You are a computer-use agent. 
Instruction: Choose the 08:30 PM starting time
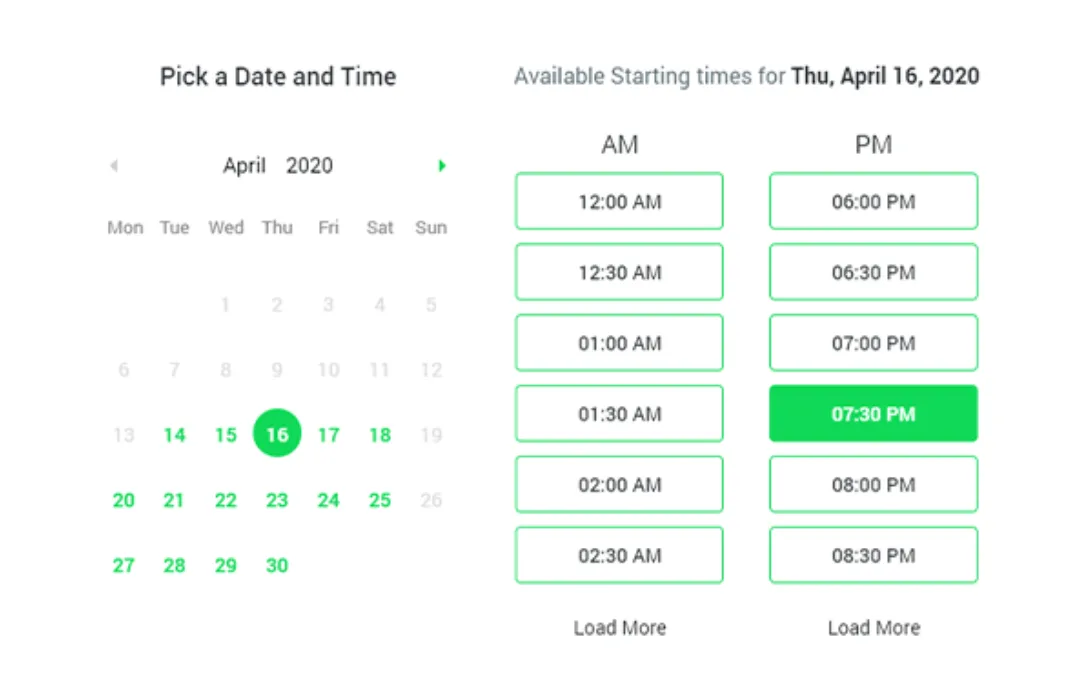[x=873, y=555]
